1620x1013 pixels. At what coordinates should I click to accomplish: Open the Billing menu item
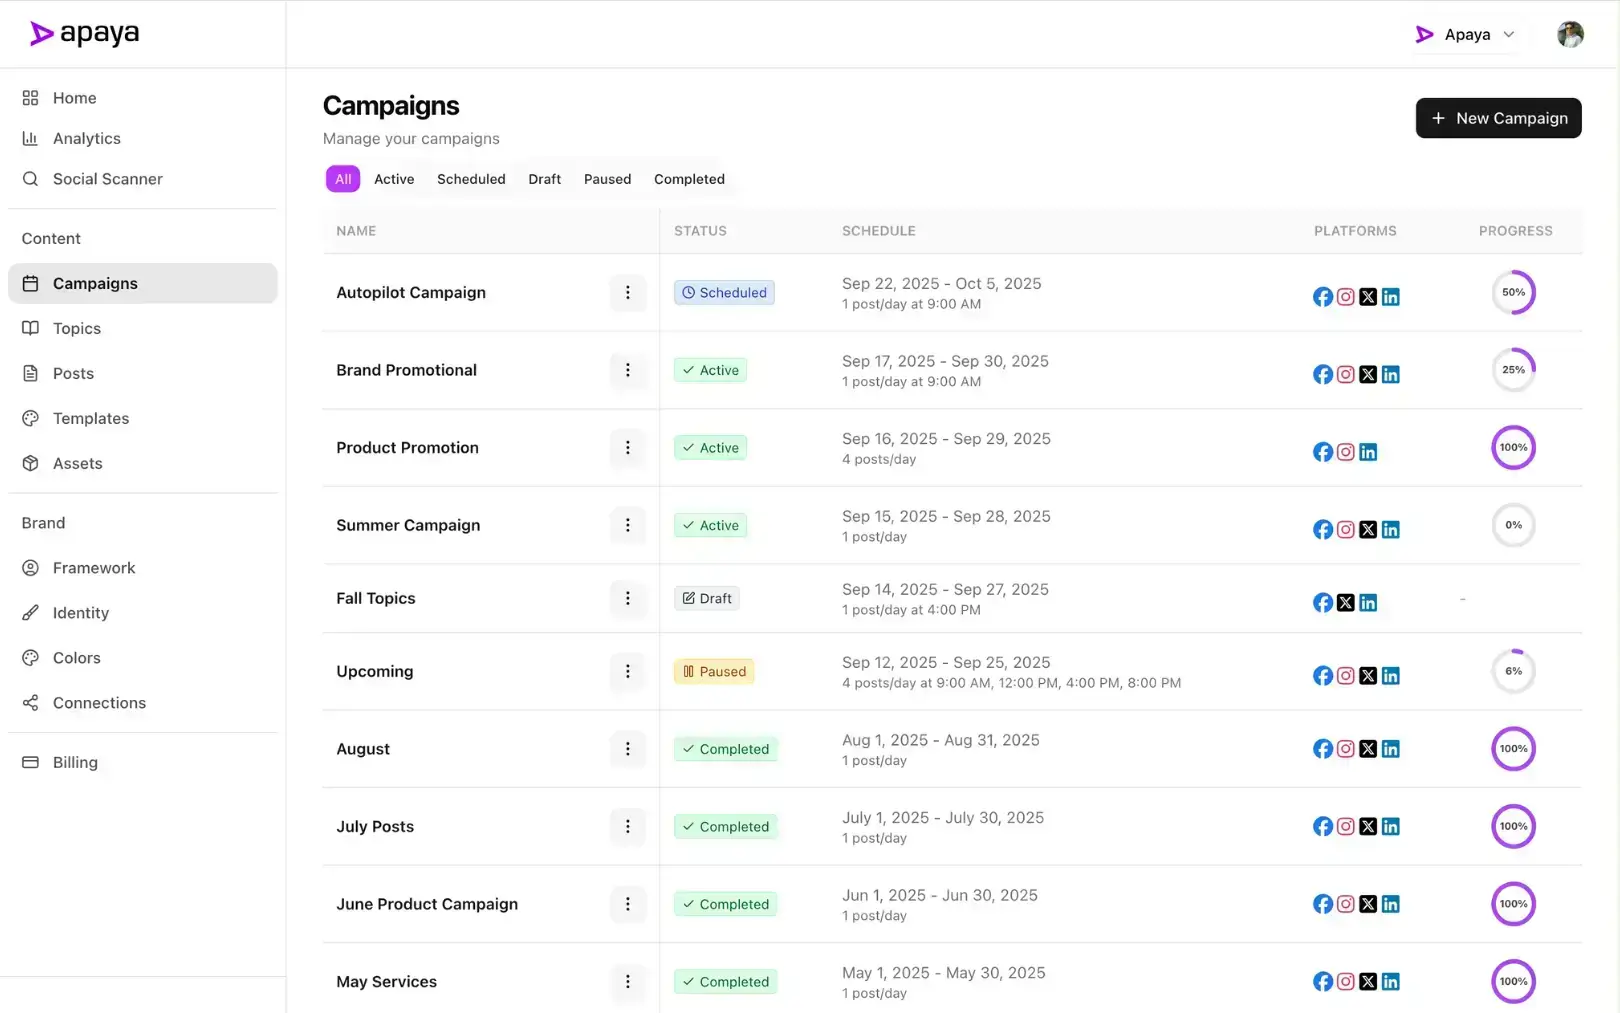[75, 762]
